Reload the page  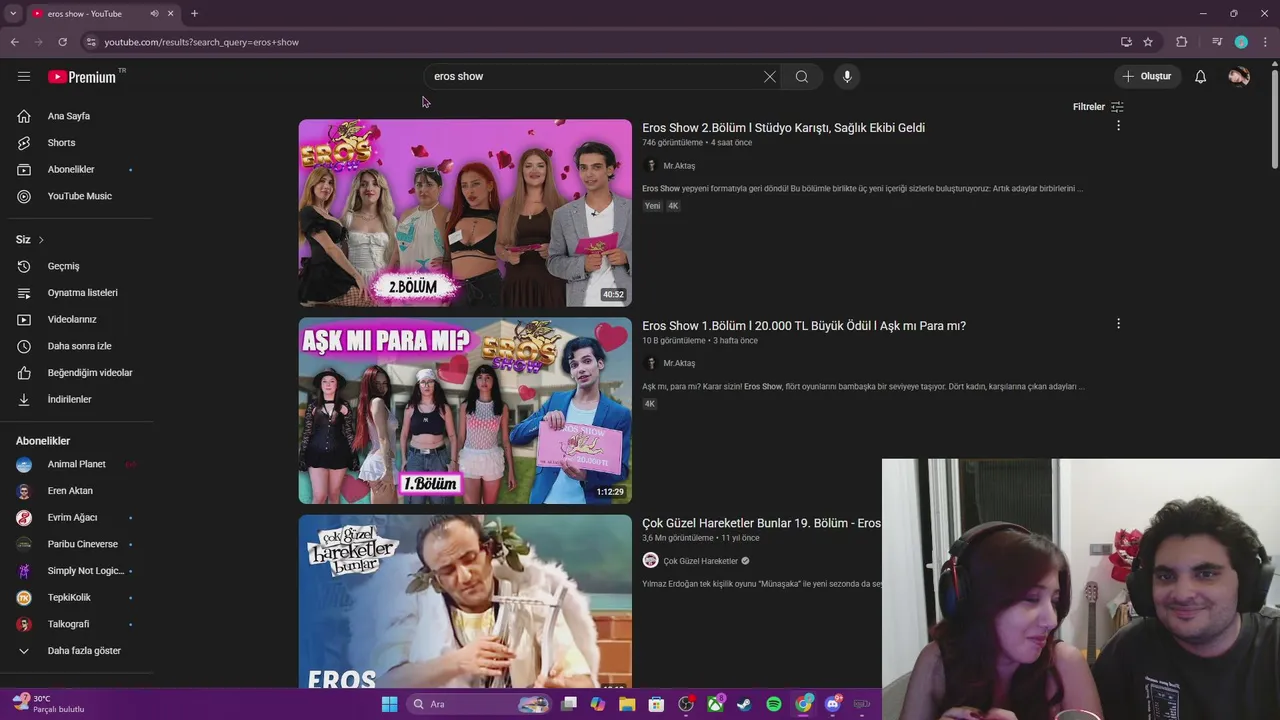62,42
